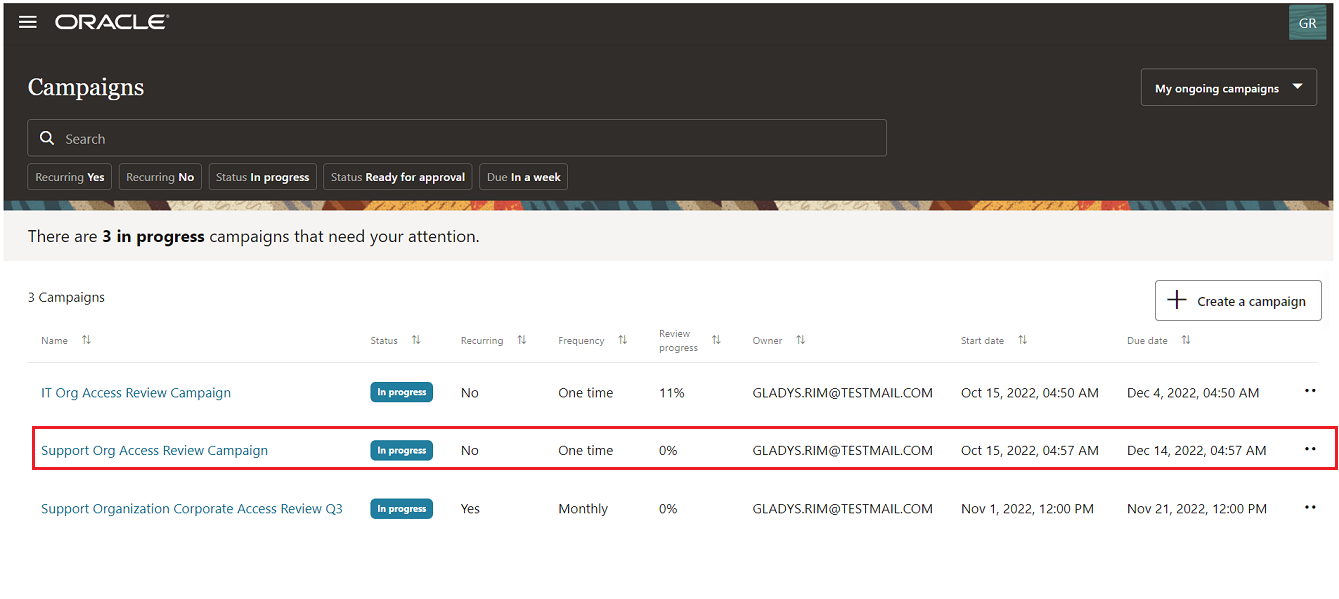This screenshot has height=599, width=1339.
Task: Click the Oct 15, 2022, 04:57 AM start date
Action: [1030, 451]
